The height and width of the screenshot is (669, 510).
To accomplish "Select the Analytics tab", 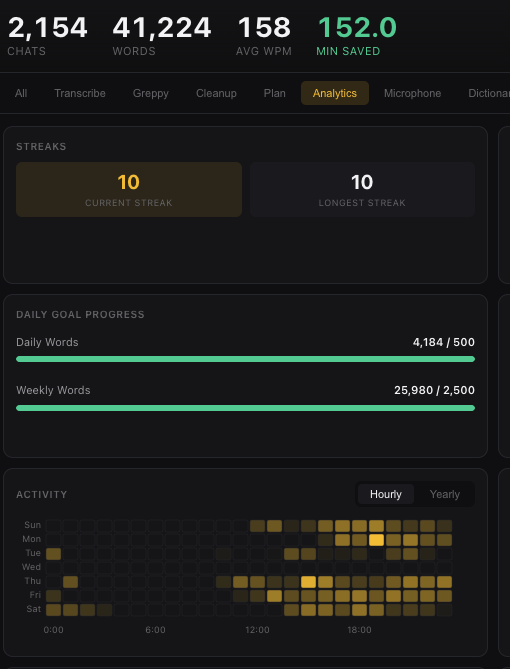I will (335, 93).
